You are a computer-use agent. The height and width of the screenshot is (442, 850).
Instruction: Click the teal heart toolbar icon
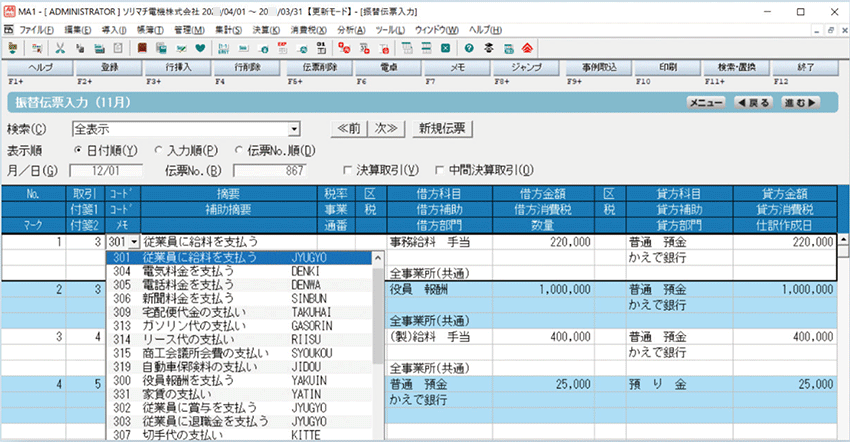click(x=200, y=47)
